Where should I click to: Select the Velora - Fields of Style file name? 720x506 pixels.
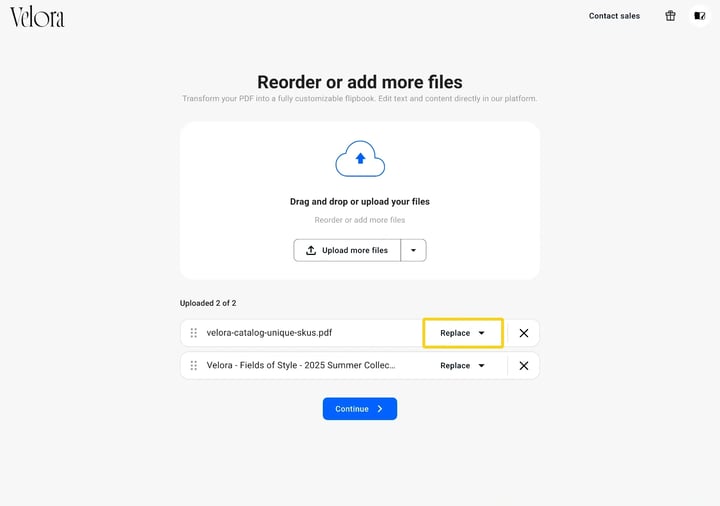[x=301, y=365]
